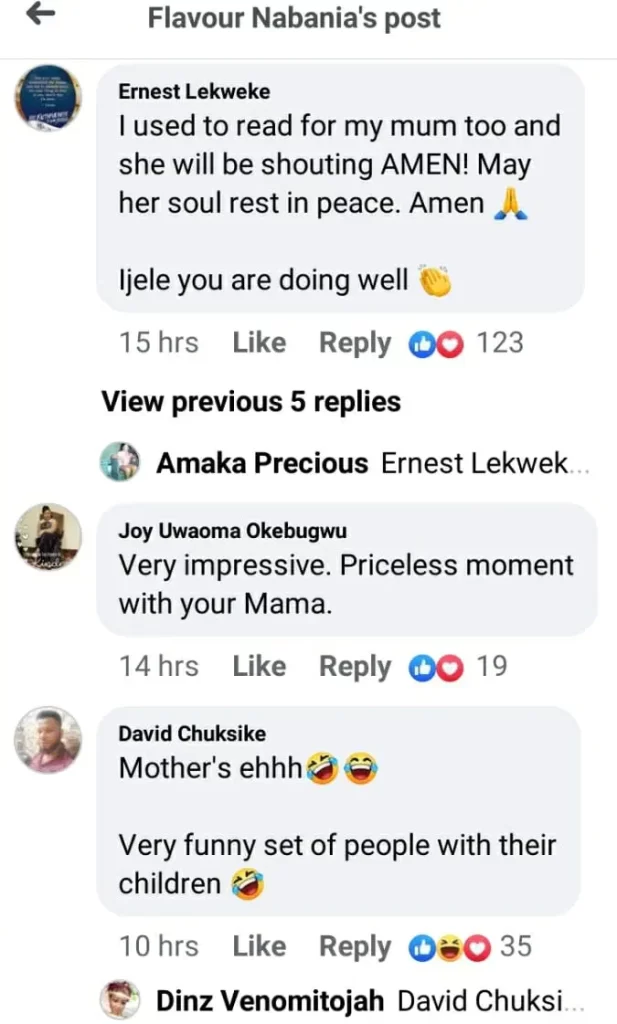Reply to Joy Uwaoma Okebugwu's comment
Screen dimensions: 617x1024
tap(354, 666)
